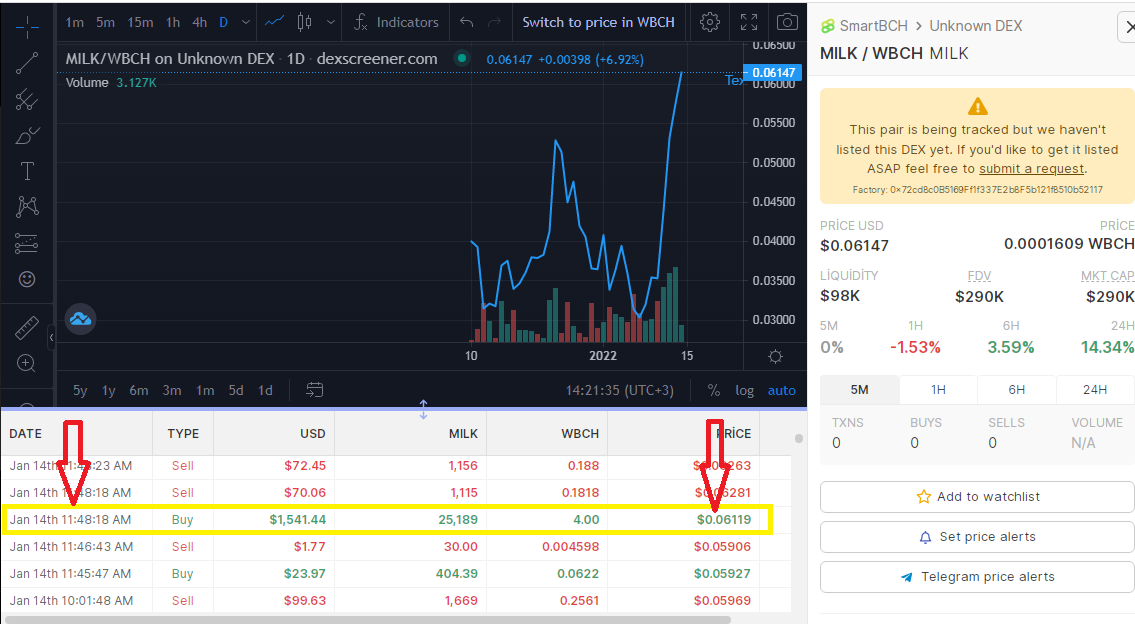The height and width of the screenshot is (624, 1135).
Task: Activate the zoom in tool
Action: [27, 363]
